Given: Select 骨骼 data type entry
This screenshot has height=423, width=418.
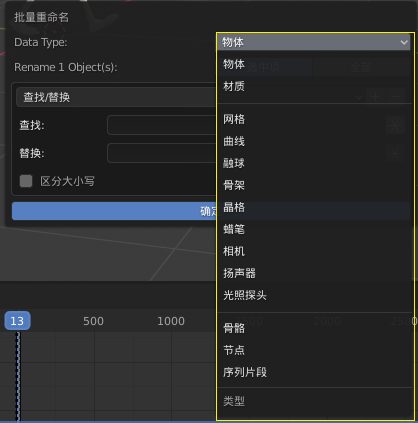Looking at the screenshot, I should pyautogui.click(x=315, y=328).
